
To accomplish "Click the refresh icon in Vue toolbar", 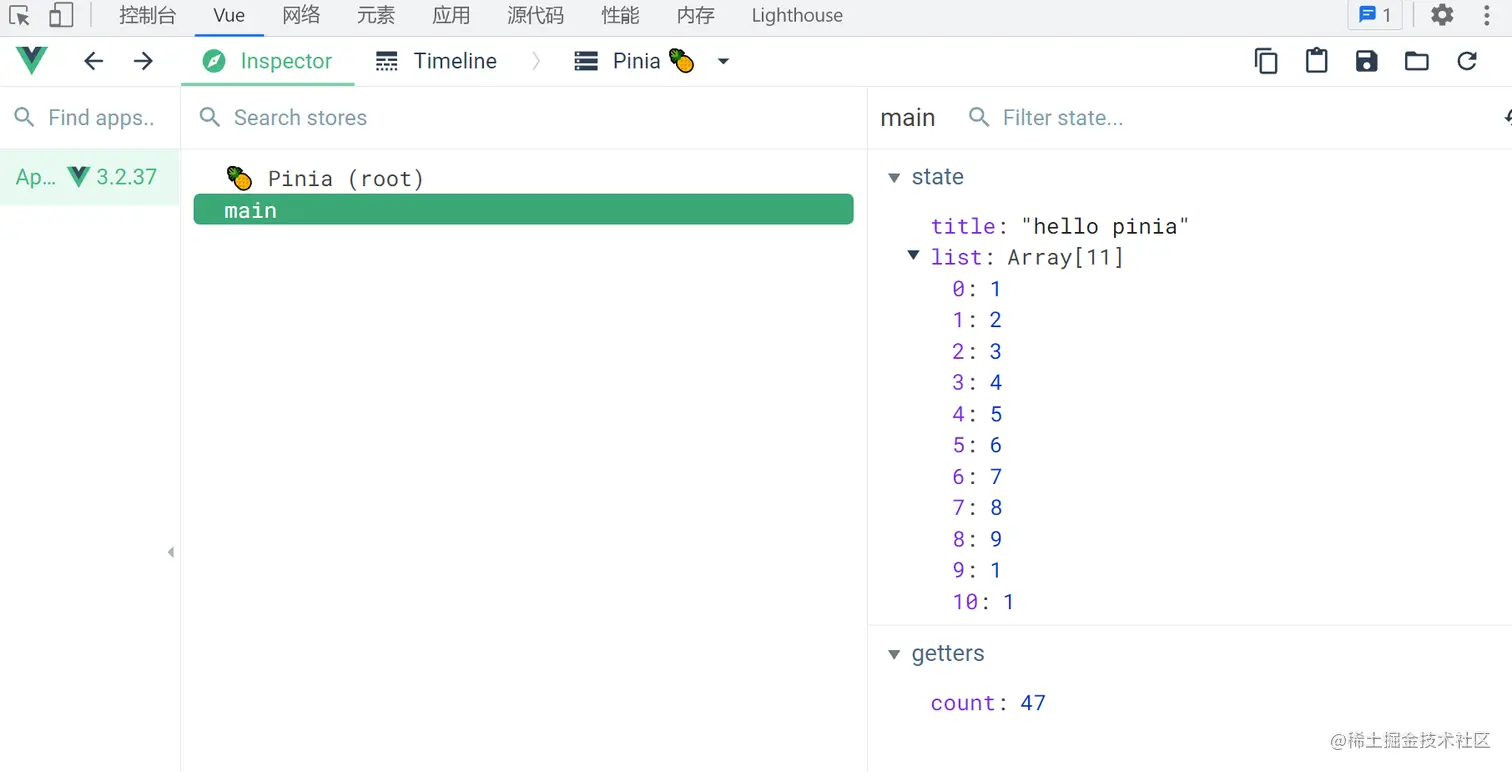I will [x=1467, y=61].
